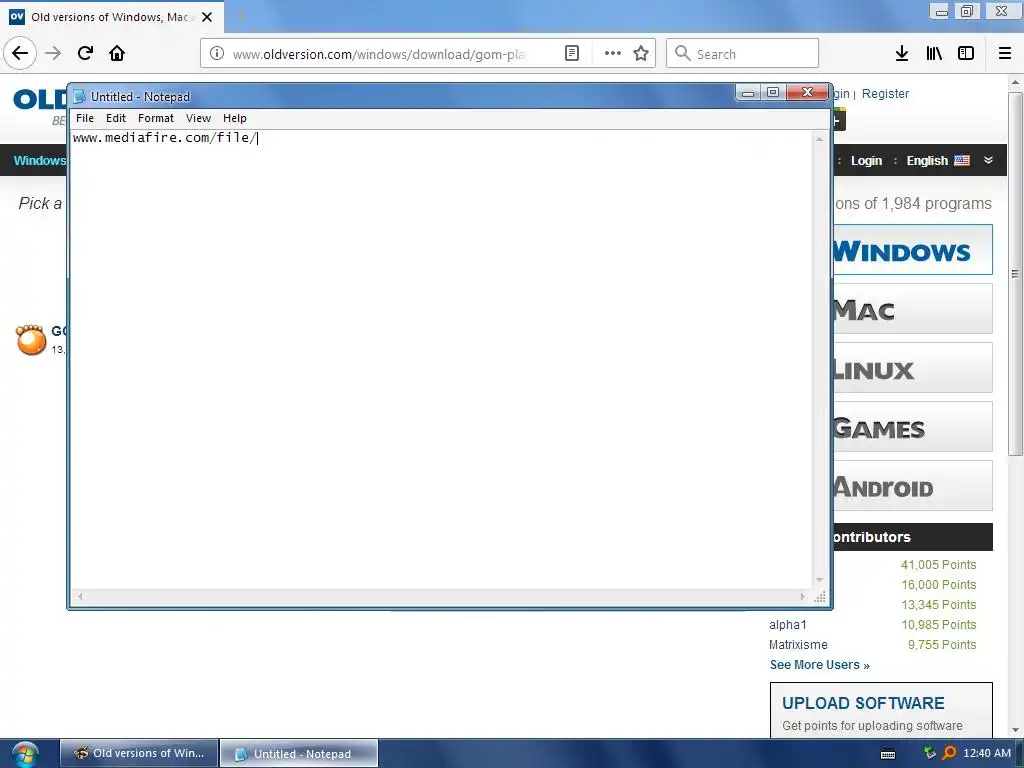Open the See More Users link
1024x768 pixels.
pos(820,665)
